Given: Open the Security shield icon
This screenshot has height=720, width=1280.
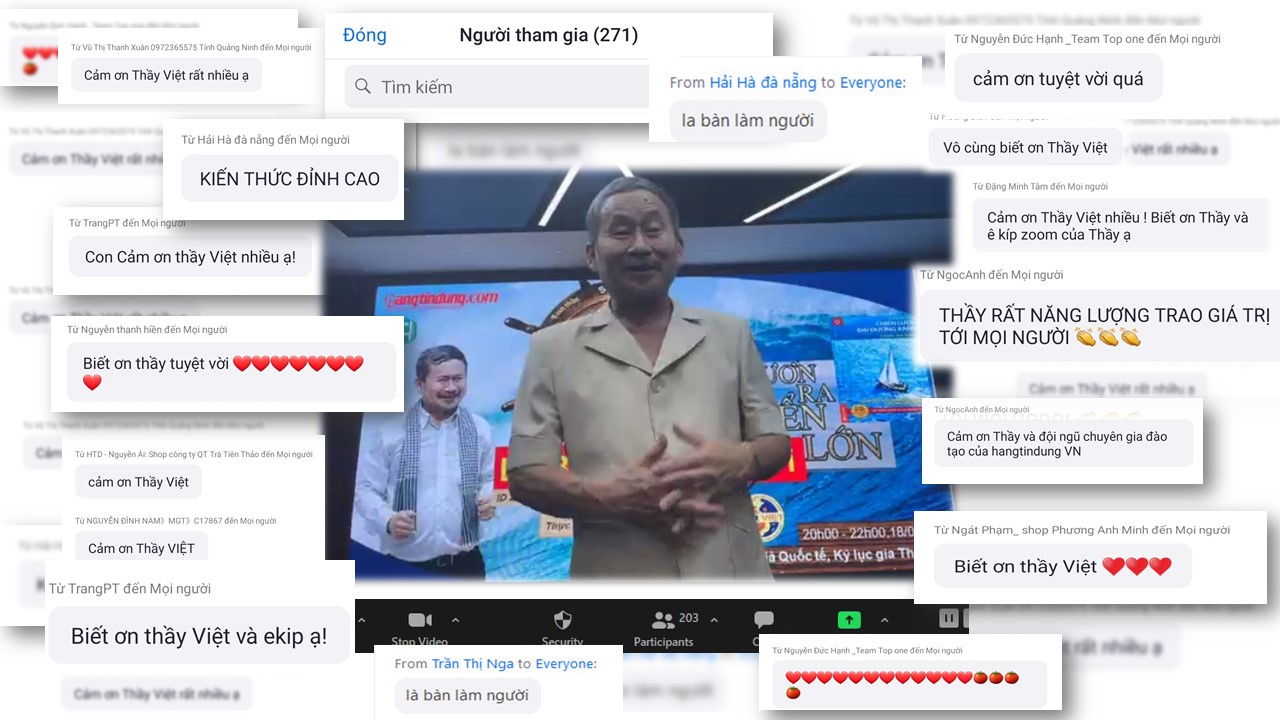Looking at the screenshot, I should tap(563, 620).
